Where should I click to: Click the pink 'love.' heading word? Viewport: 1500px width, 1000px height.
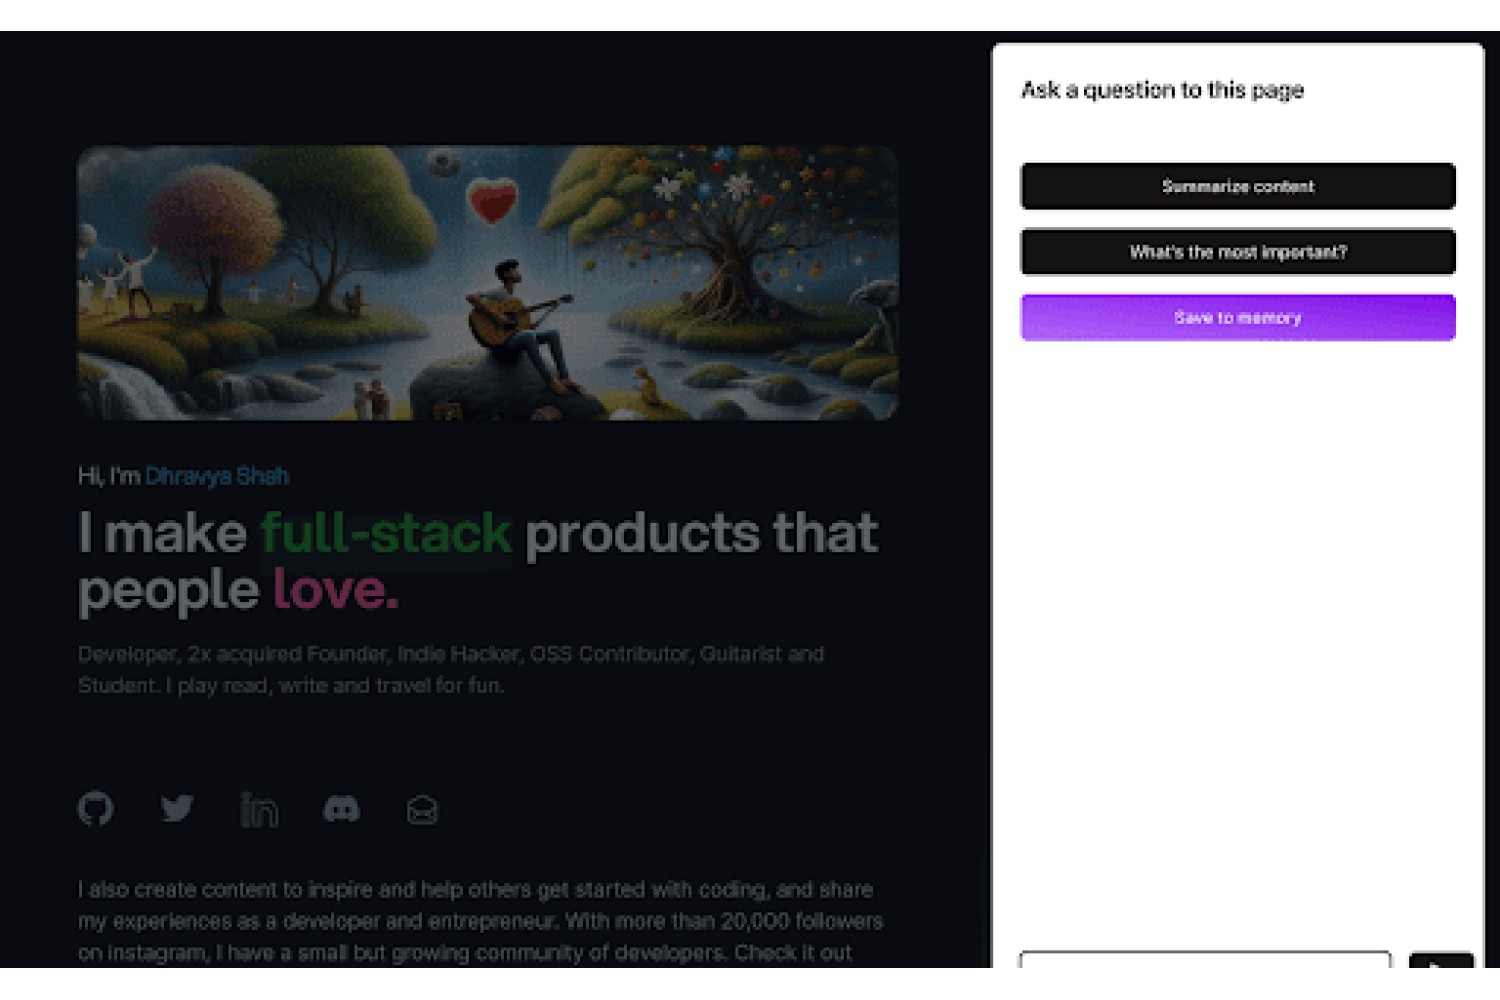(x=336, y=589)
